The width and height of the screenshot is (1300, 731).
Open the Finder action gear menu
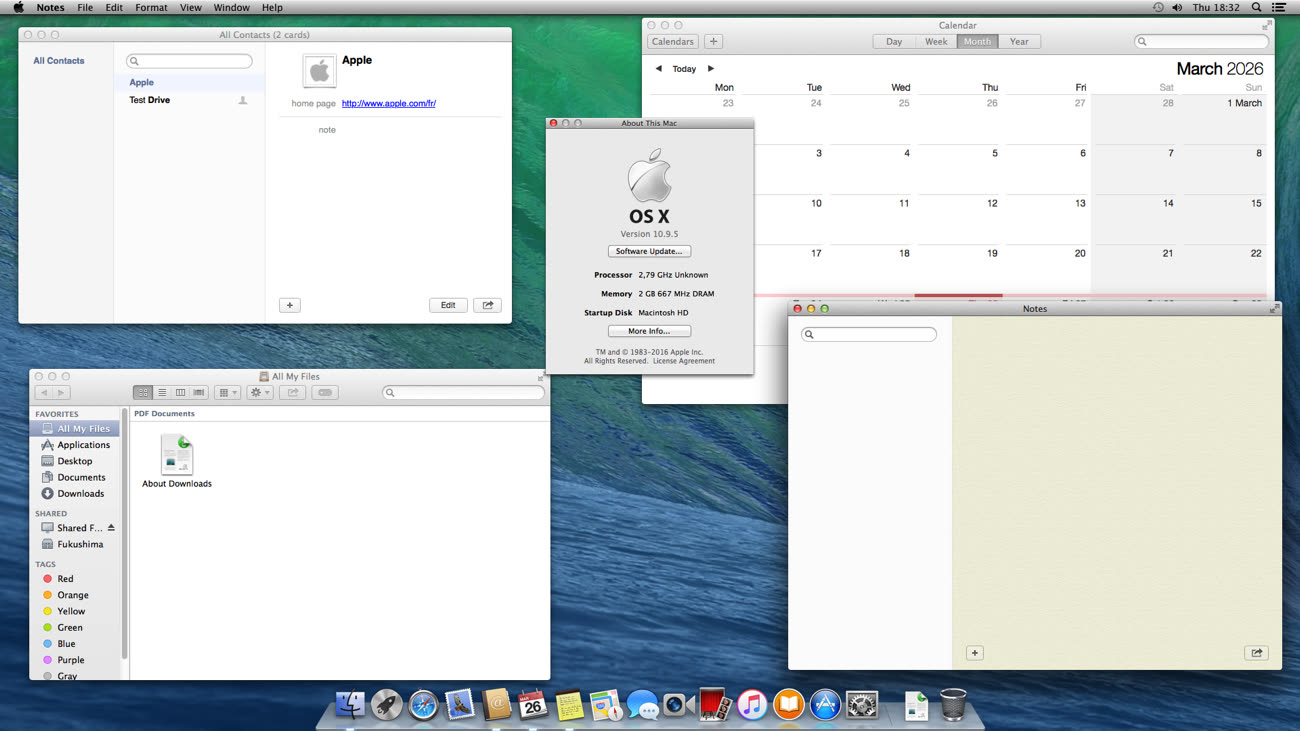(260, 393)
